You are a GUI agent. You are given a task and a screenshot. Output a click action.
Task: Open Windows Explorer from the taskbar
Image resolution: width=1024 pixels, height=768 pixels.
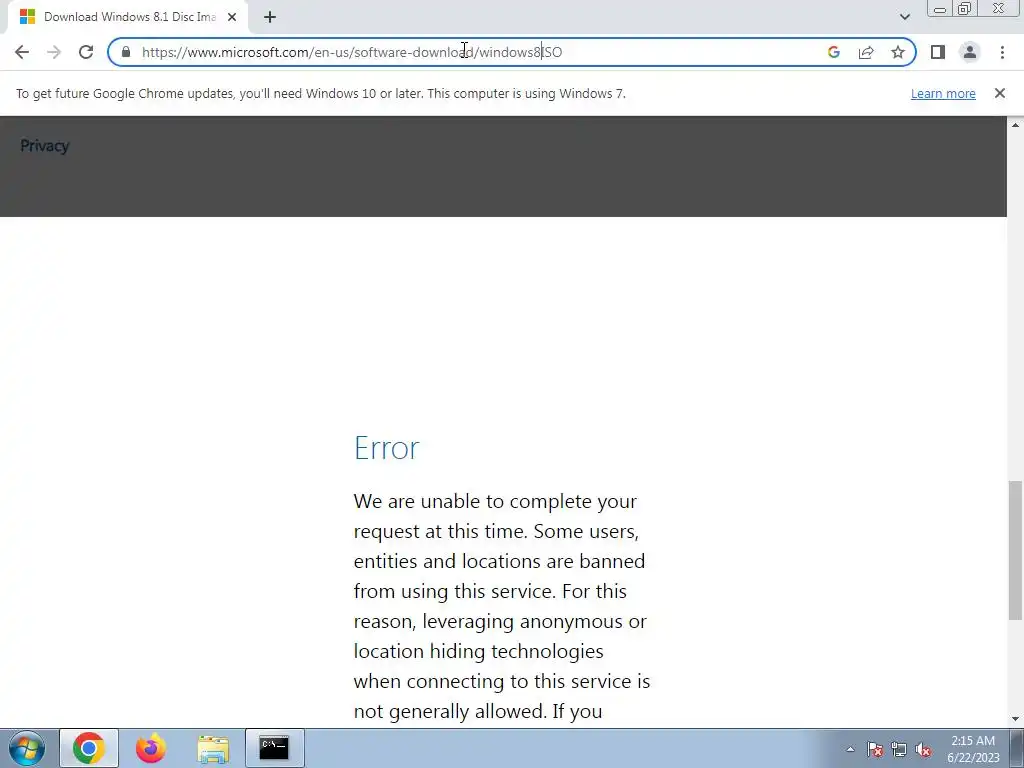(x=213, y=748)
